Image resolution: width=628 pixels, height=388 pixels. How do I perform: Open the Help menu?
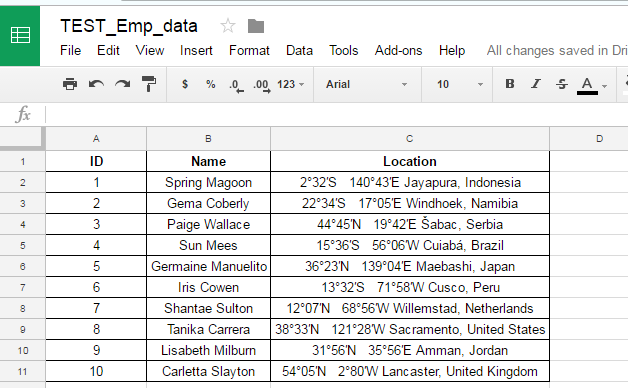click(452, 50)
